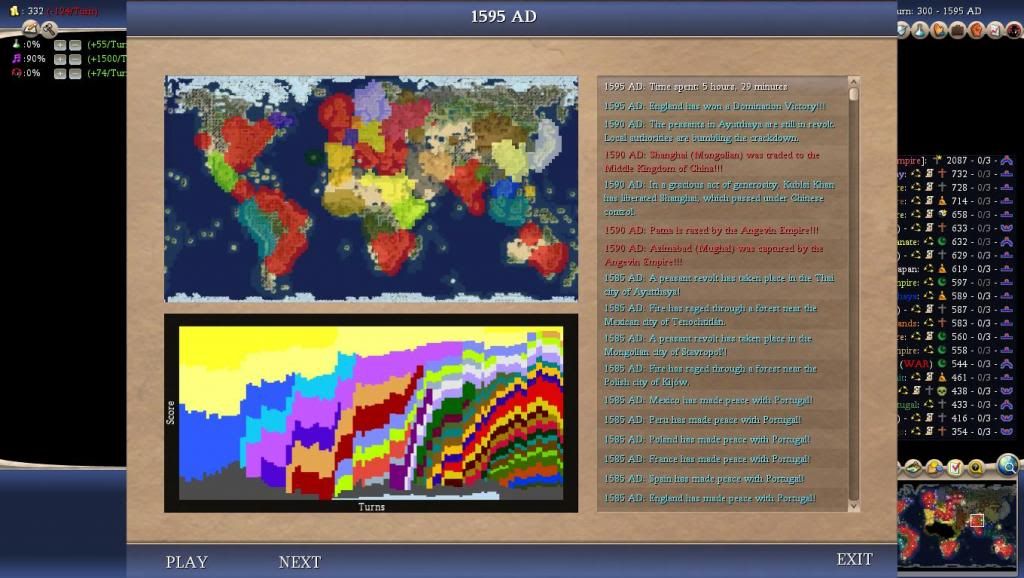Increase the research rate with plus
The image size is (1024, 578).
[x=60, y=45]
